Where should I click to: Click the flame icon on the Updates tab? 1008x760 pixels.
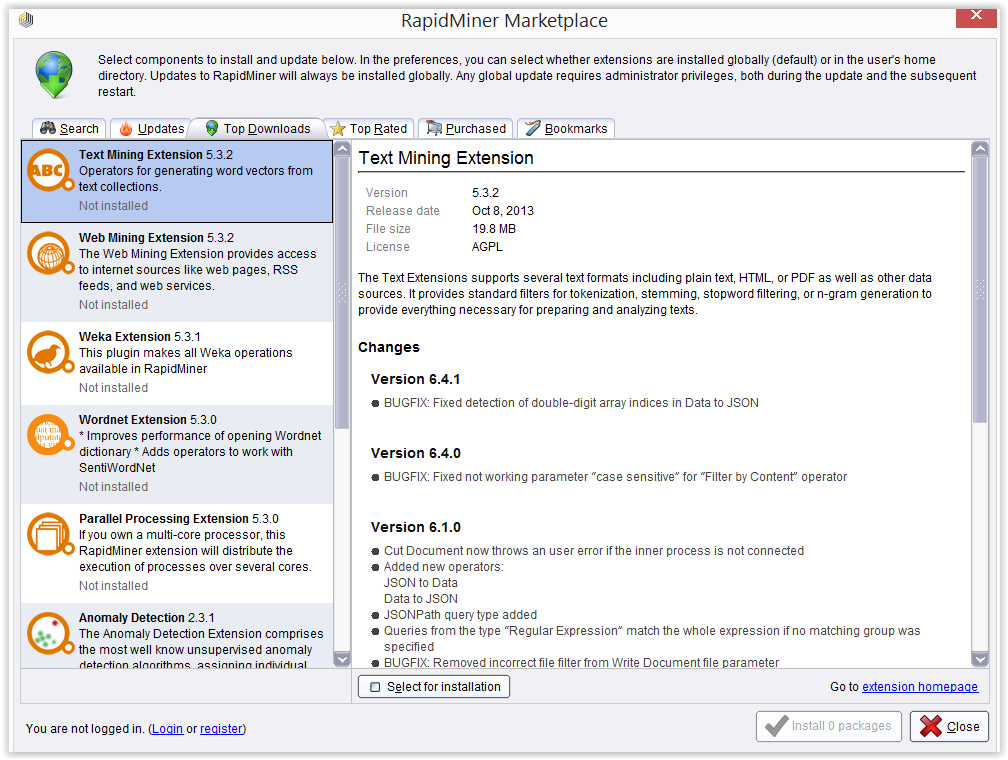click(x=126, y=129)
